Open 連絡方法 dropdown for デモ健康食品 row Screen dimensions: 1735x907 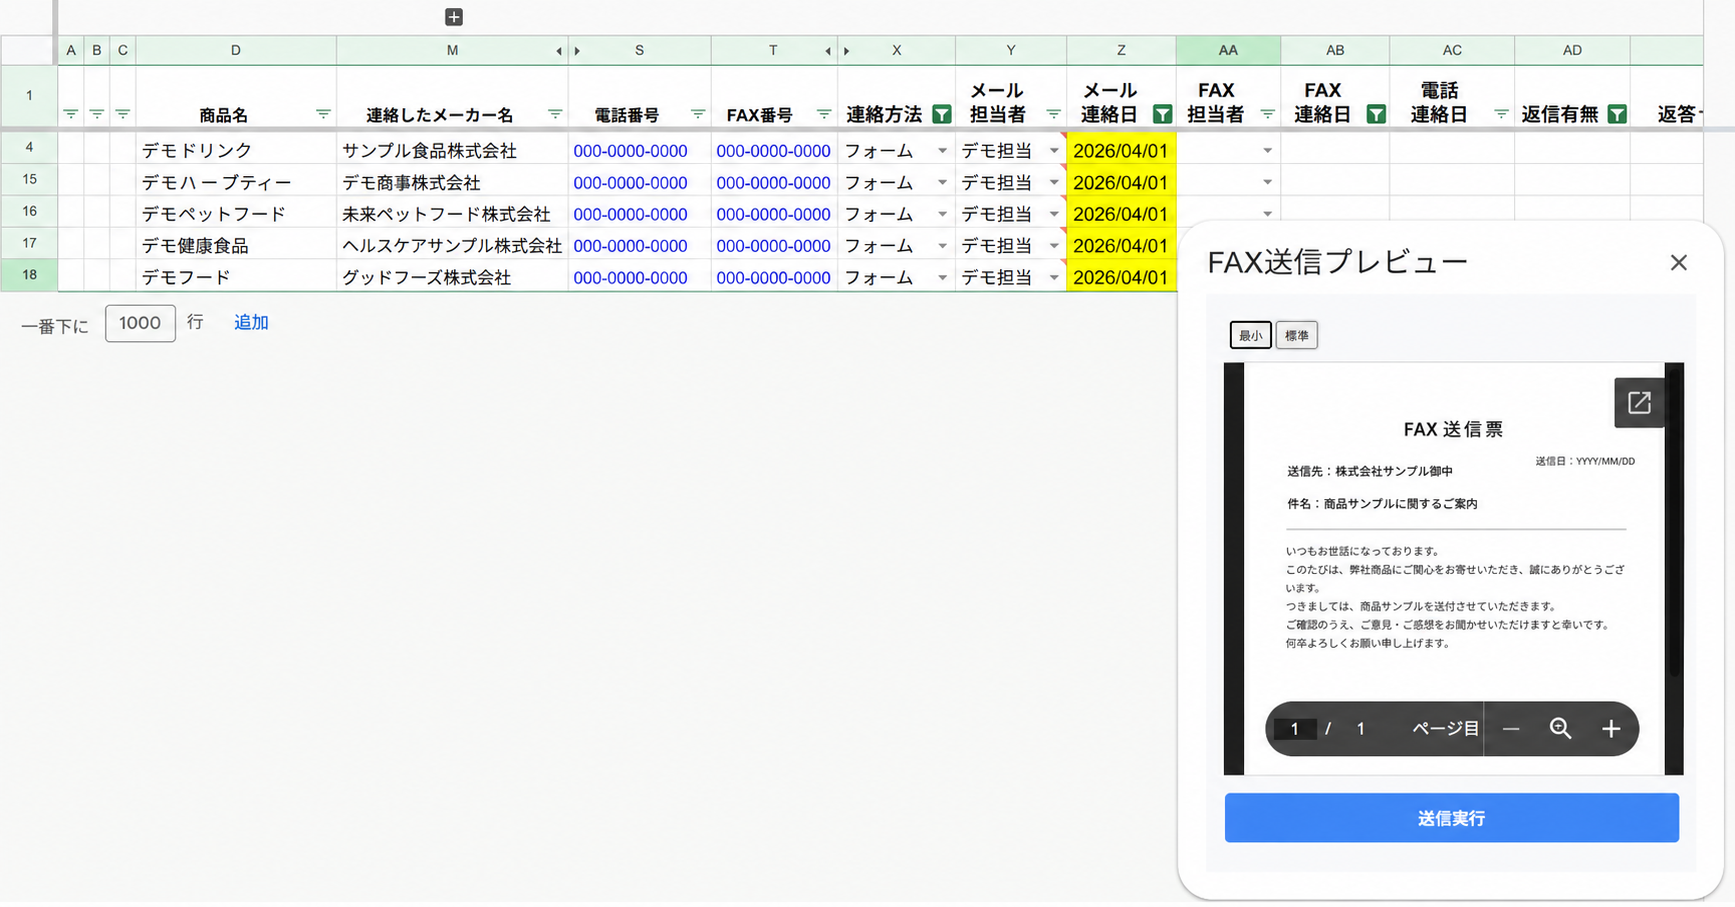[942, 246]
